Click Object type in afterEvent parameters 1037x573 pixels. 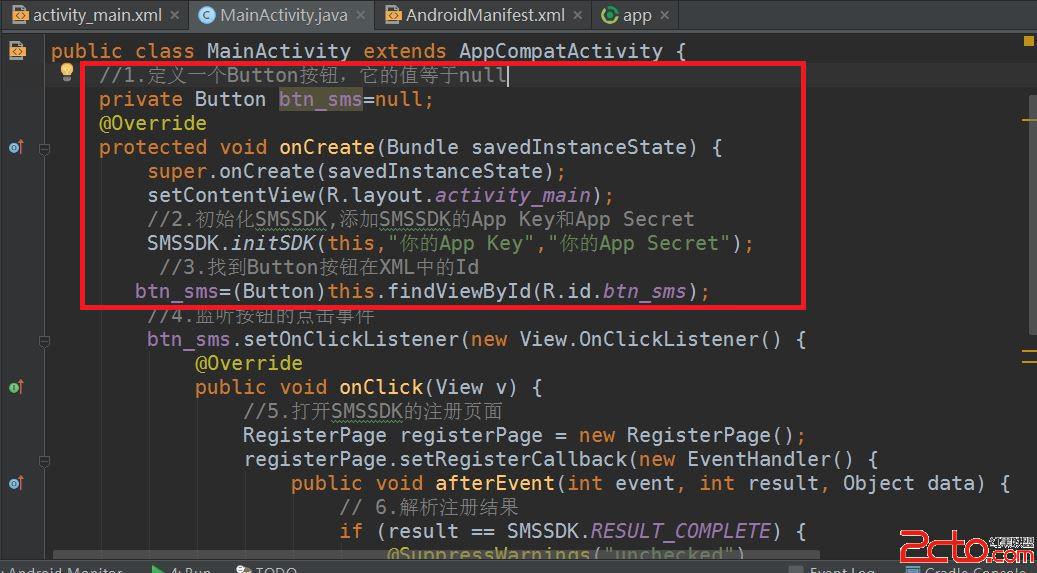pos(878,483)
